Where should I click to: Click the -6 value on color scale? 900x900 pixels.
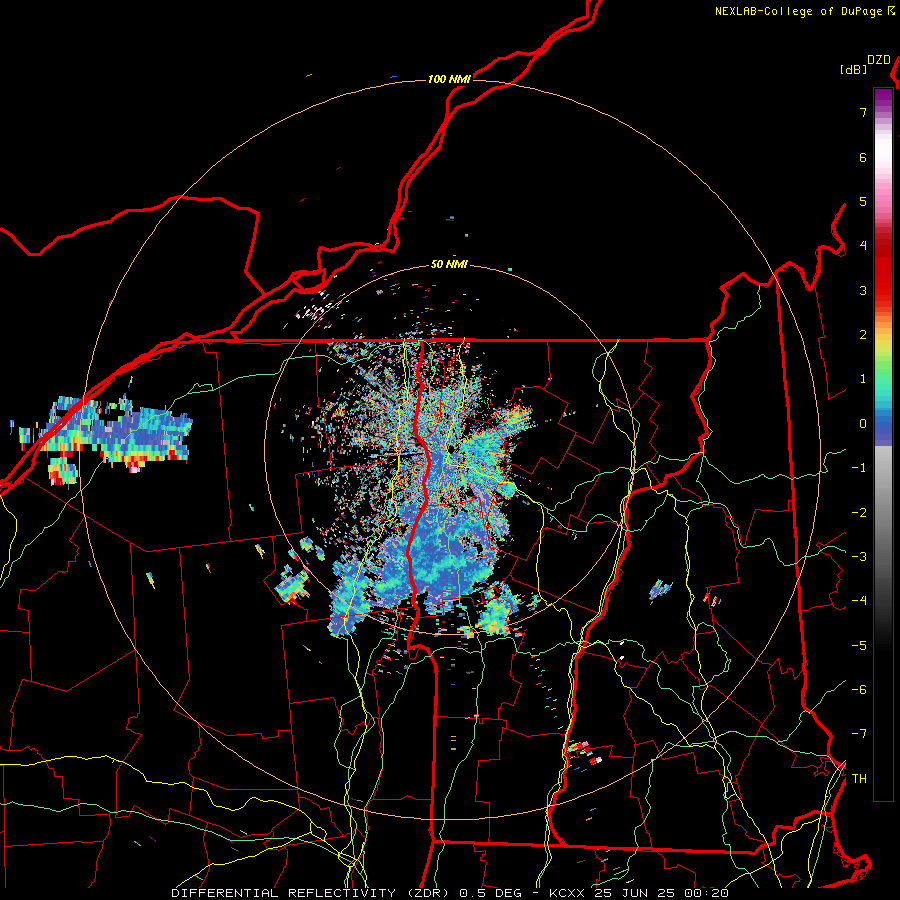tap(859, 690)
